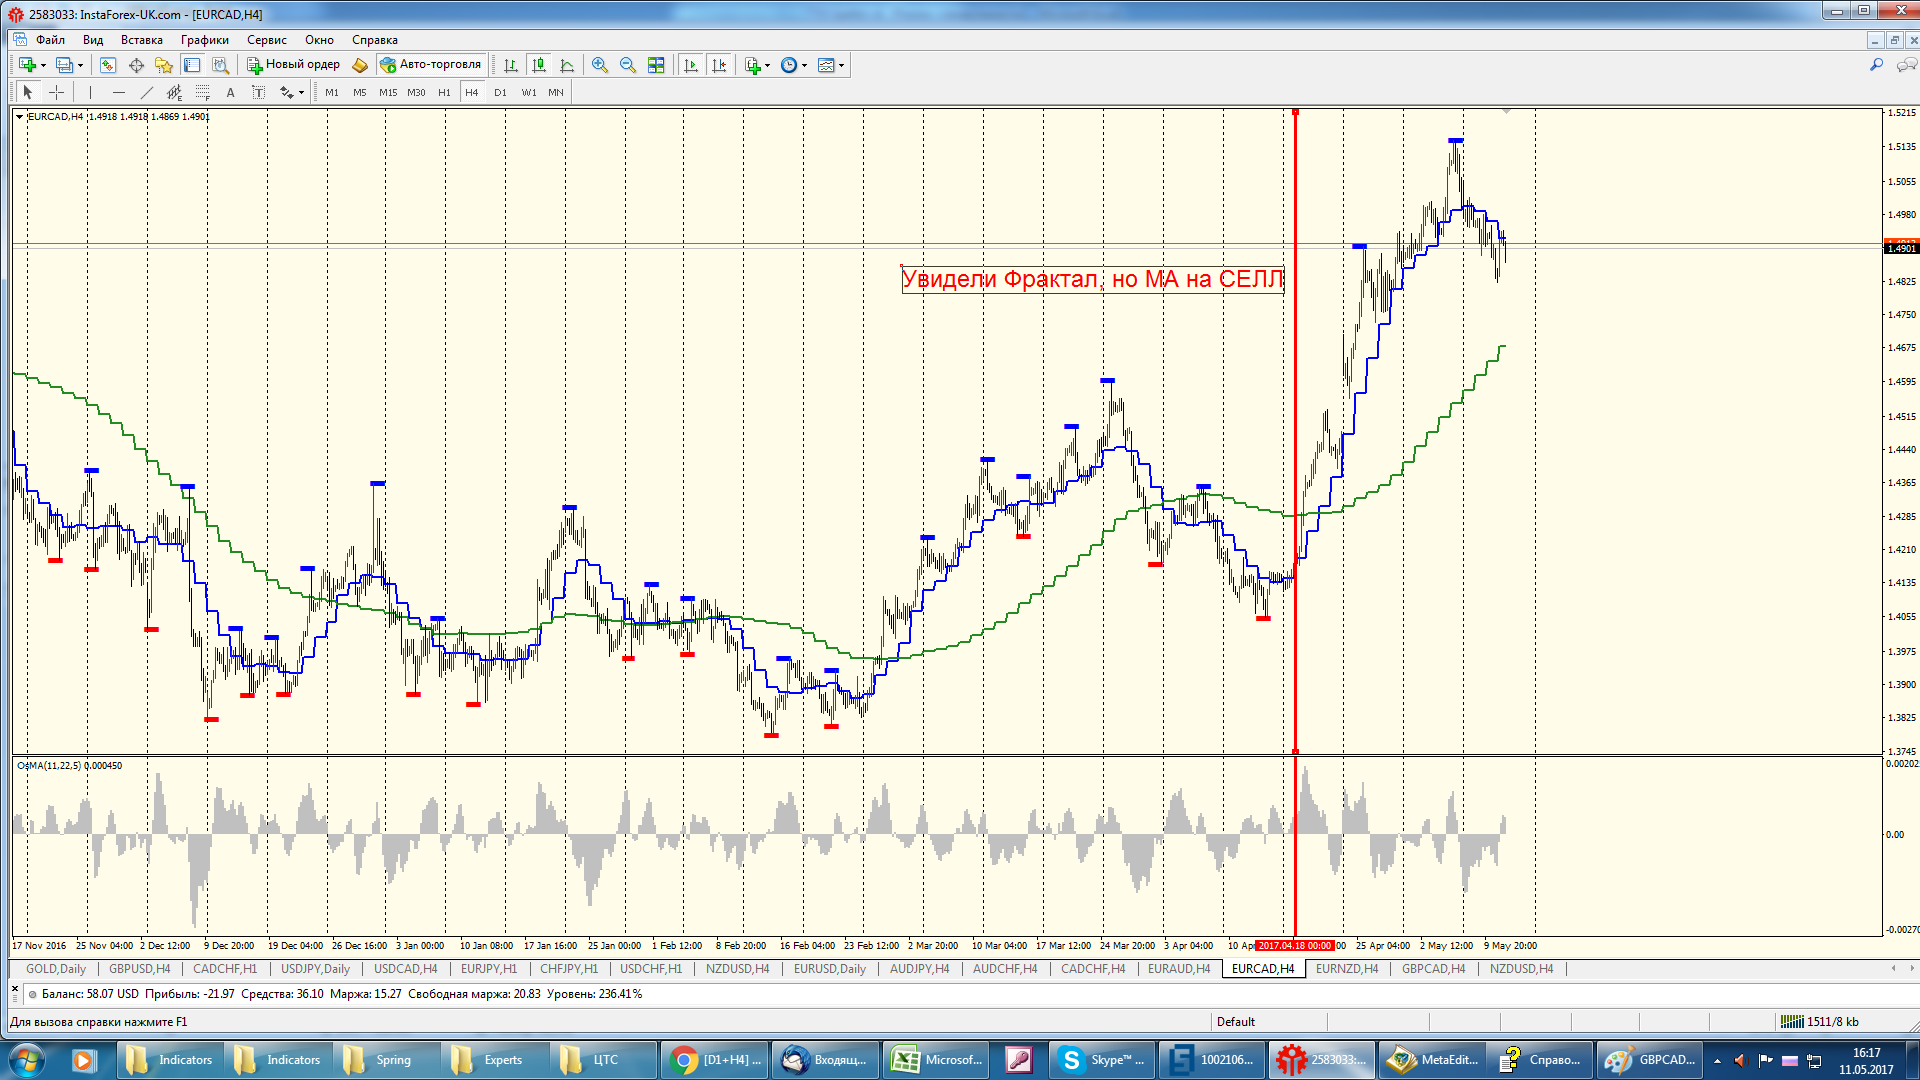1920x1080 pixels.
Task: Select the vertical line drawing tool
Action: 90,92
